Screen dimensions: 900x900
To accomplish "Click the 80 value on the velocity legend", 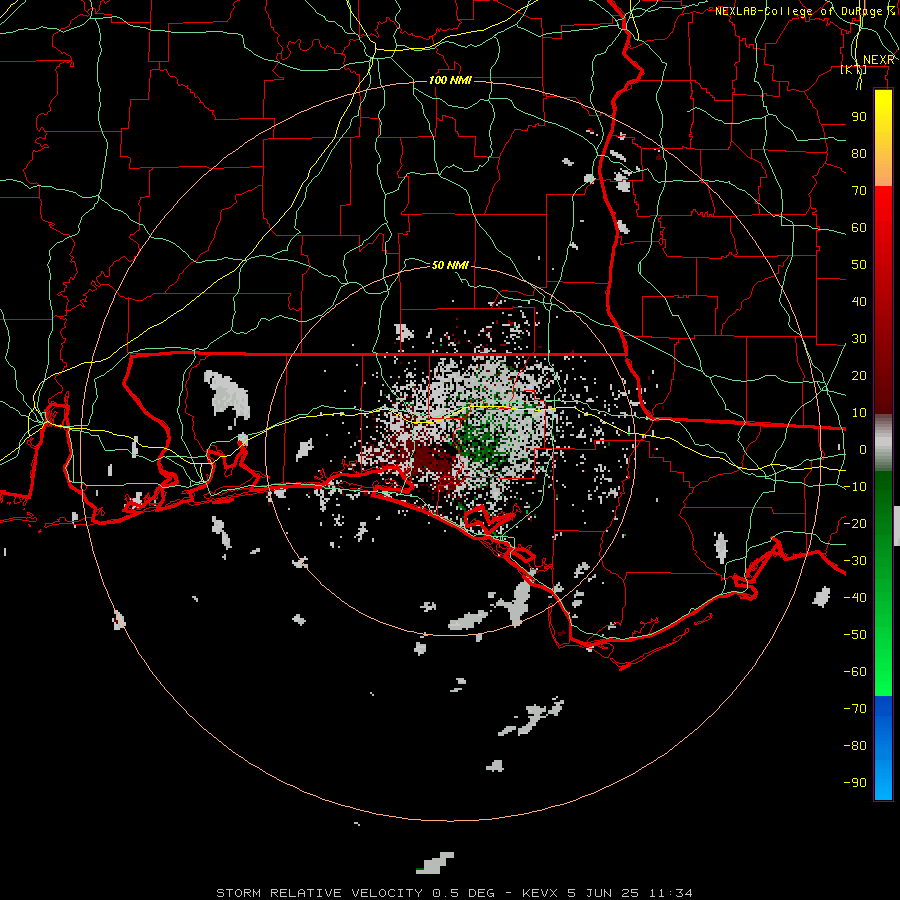I will pos(859,154).
